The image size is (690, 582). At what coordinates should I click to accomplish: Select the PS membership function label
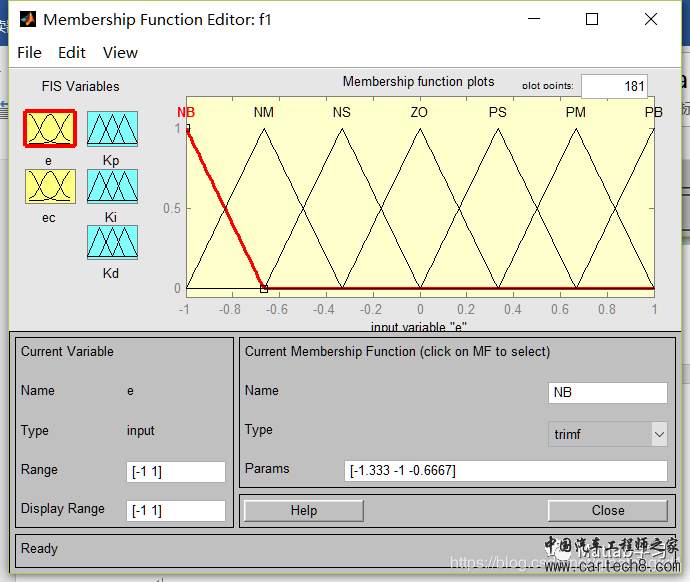coord(498,112)
